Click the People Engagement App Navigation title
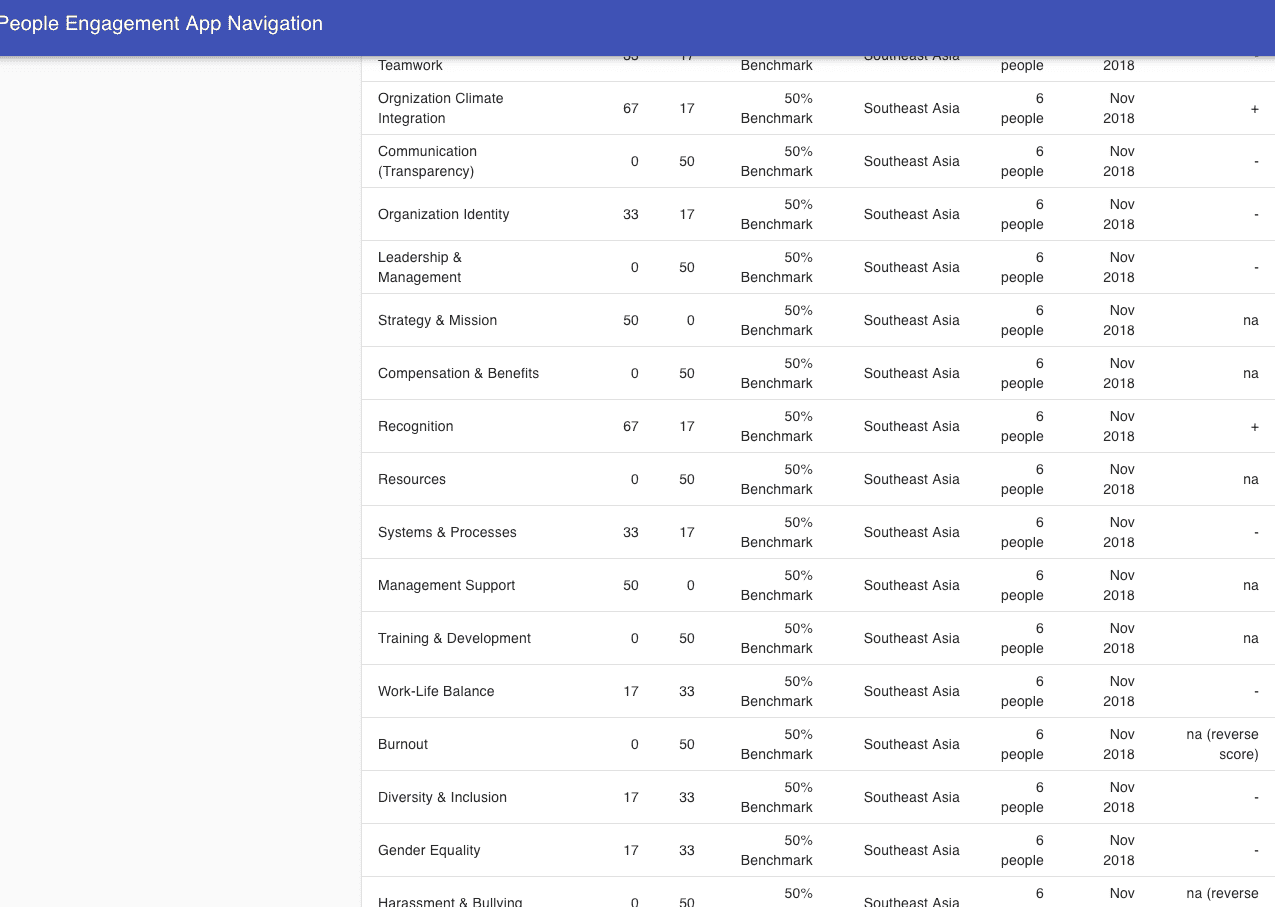1275x907 pixels. point(160,23)
